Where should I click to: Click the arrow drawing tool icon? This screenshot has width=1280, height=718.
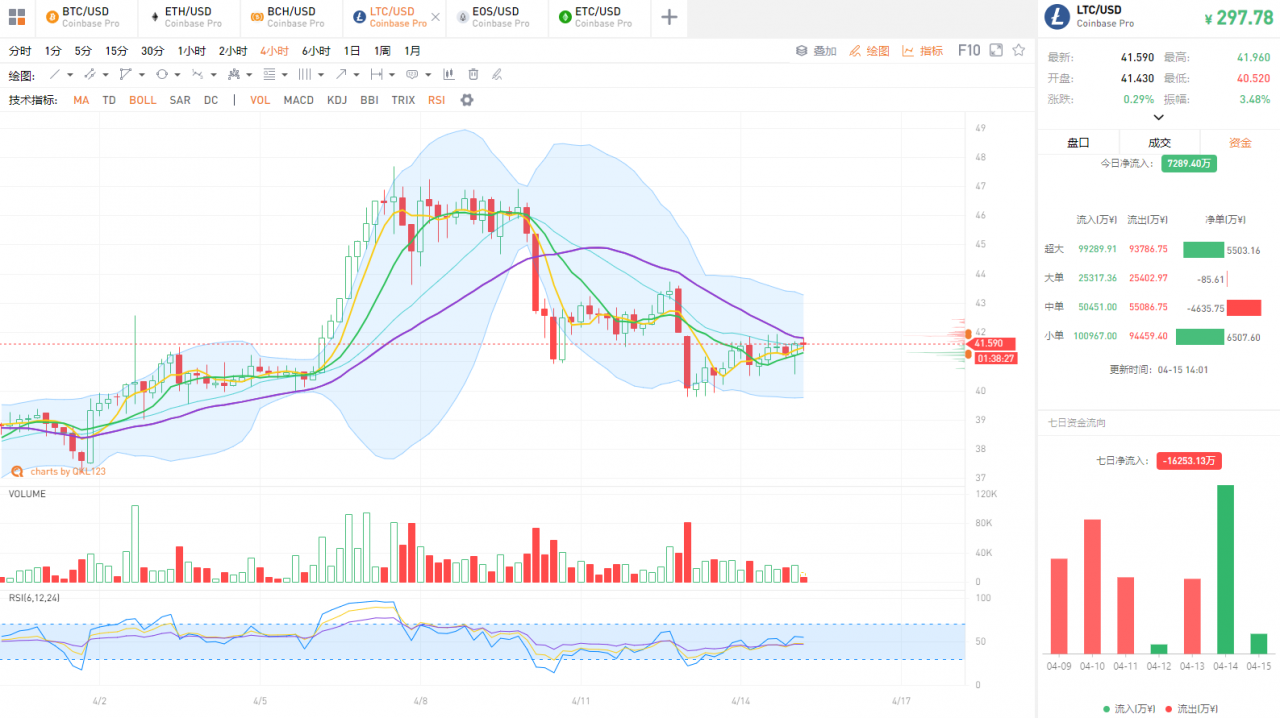(x=342, y=74)
